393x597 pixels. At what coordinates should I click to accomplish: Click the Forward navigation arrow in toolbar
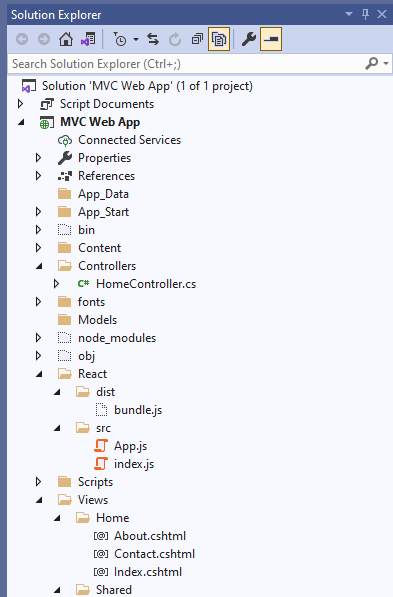coord(44,39)
